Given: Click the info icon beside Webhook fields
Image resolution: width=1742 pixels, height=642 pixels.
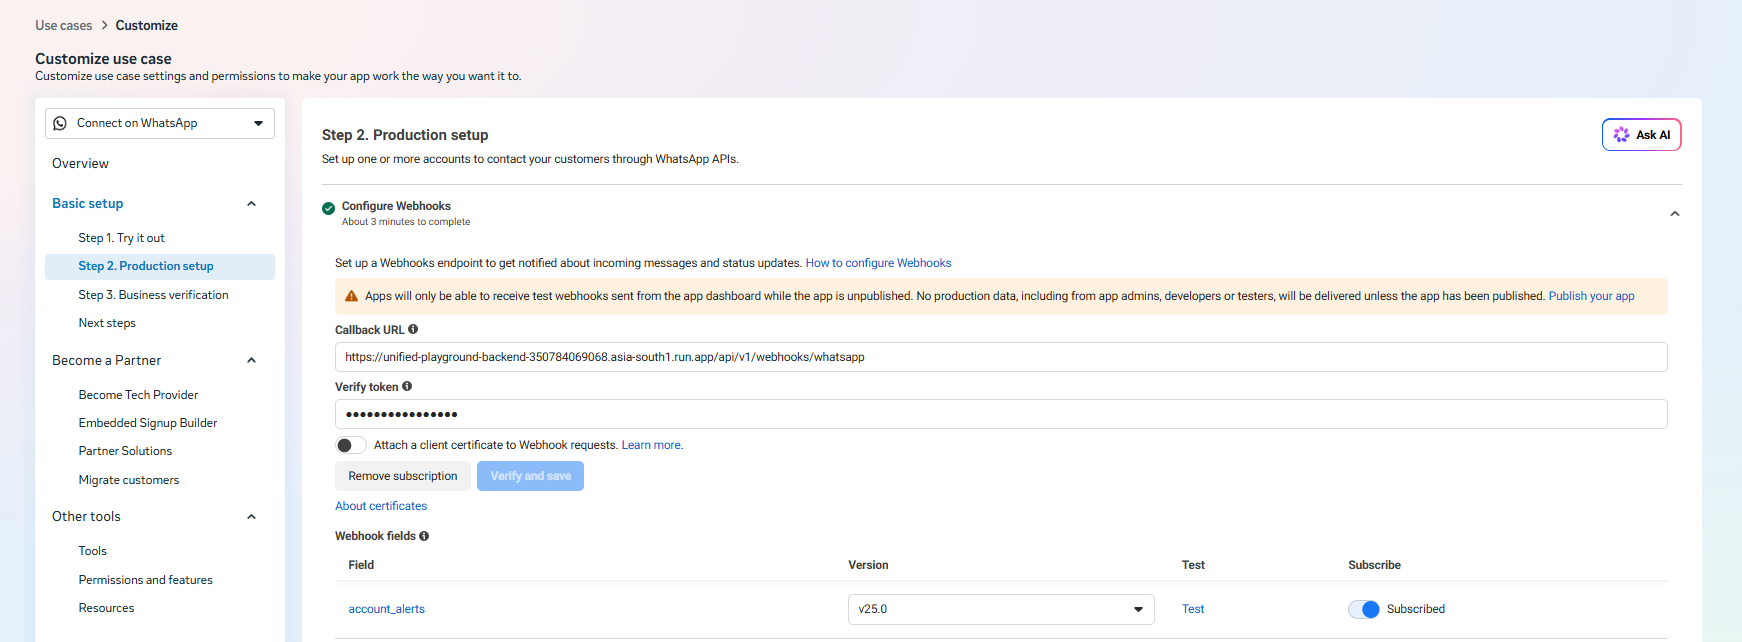Looking at the screenshot, I should pyautogui.click(x=424, y=536).
